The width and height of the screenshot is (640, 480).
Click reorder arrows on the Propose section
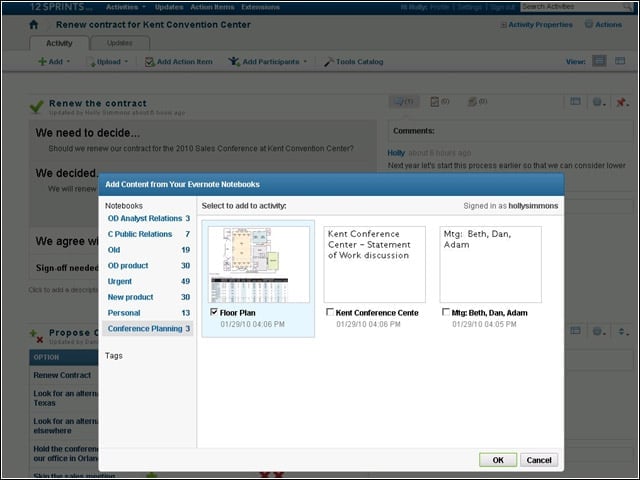coord(622,331)
